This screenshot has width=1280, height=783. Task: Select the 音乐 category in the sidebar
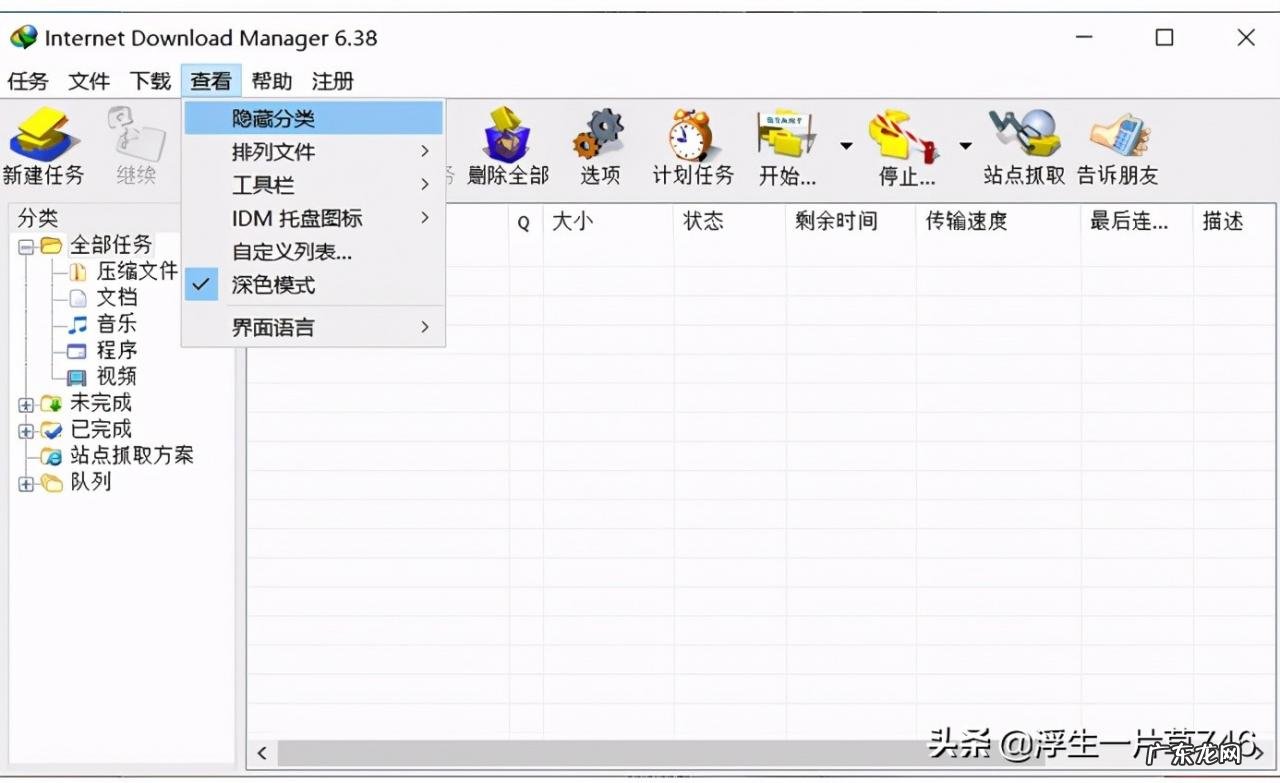point(116,323)
